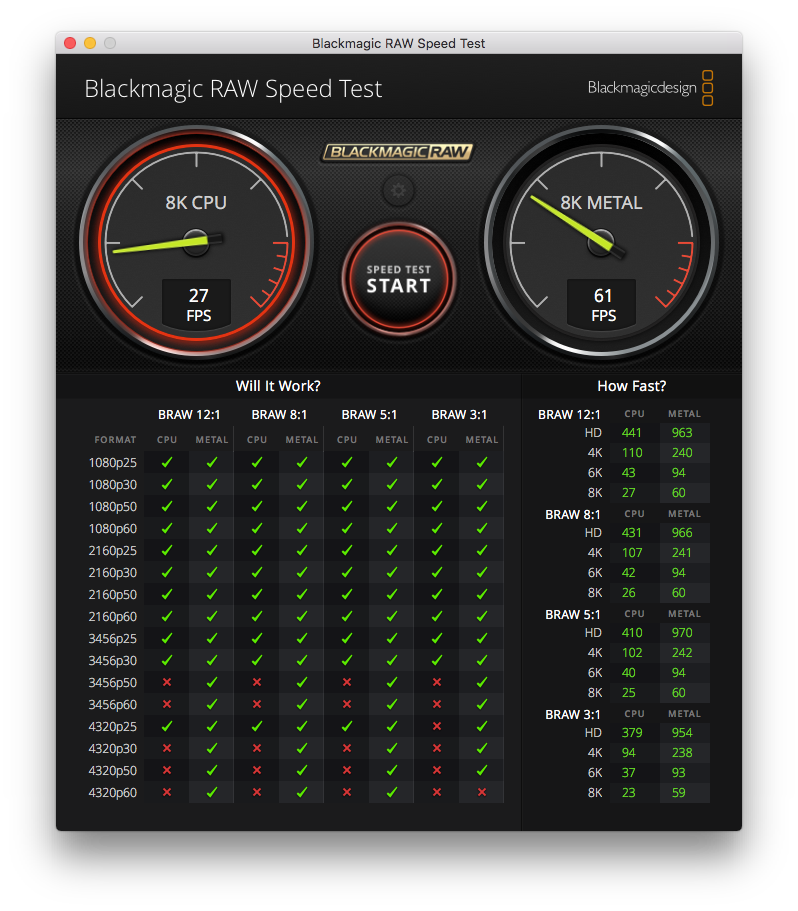
Task: Click 1080p30 BRAW 3:1 METAL checkmark
Action: [x=482, y=485]
